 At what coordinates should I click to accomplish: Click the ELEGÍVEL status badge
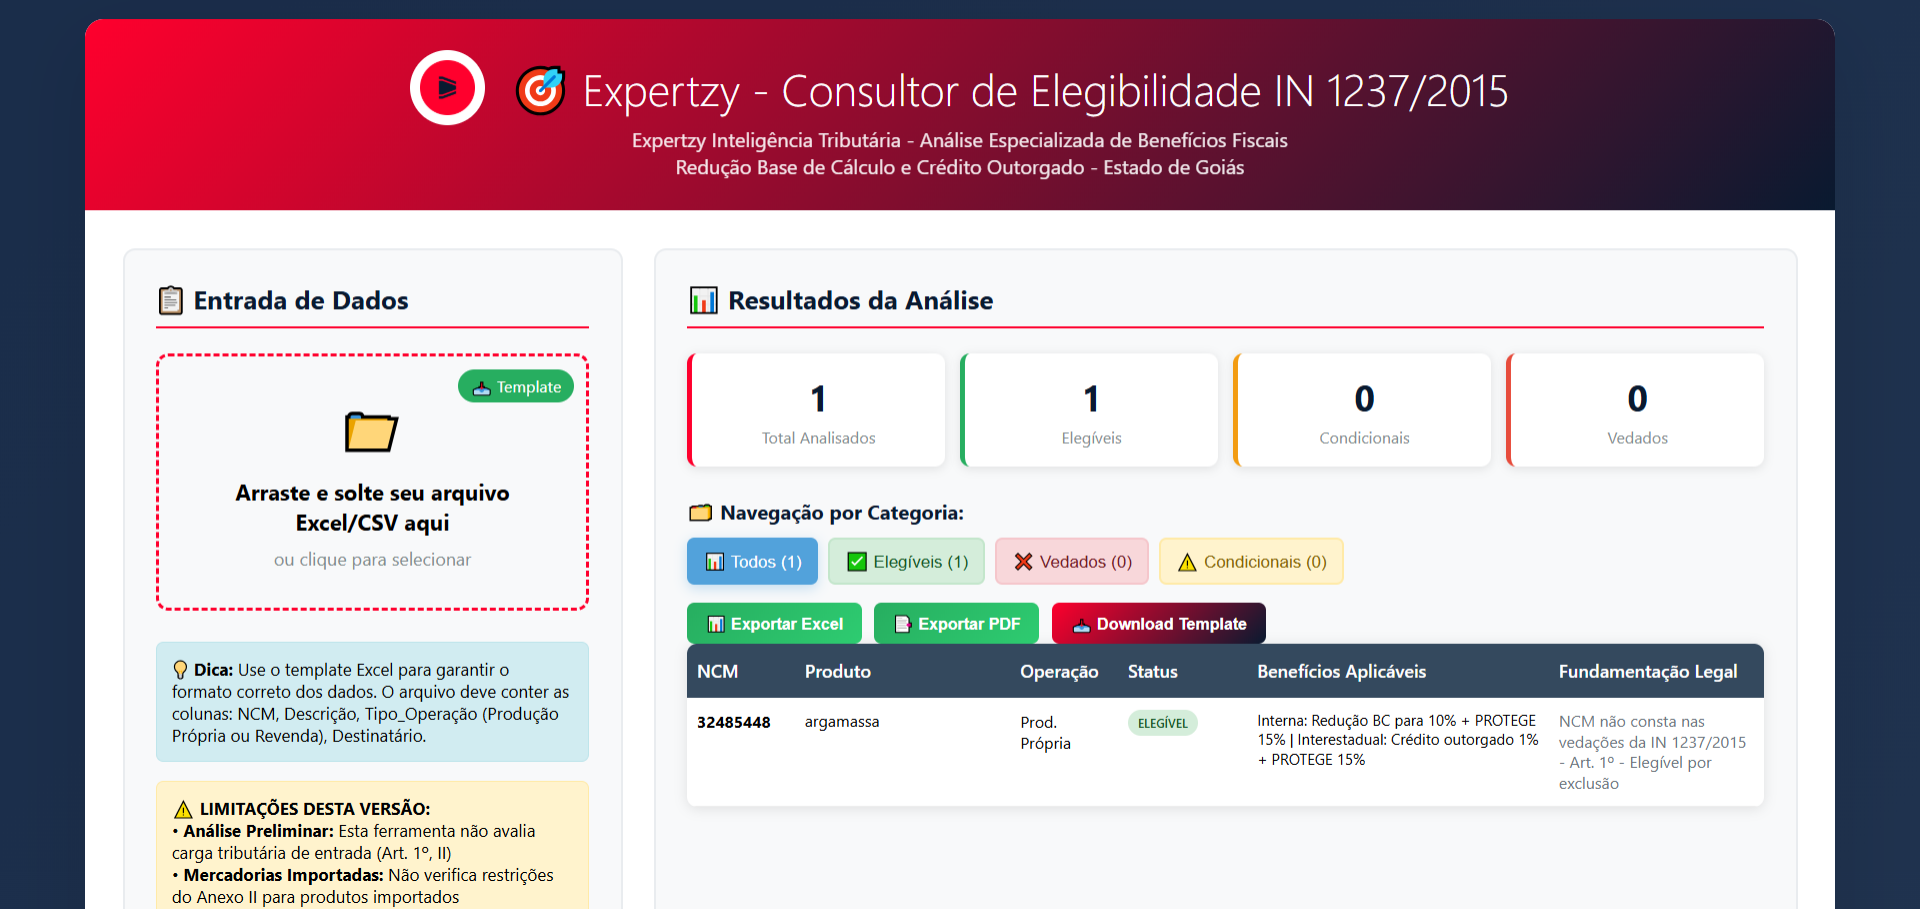click(x=1162, y=723)
